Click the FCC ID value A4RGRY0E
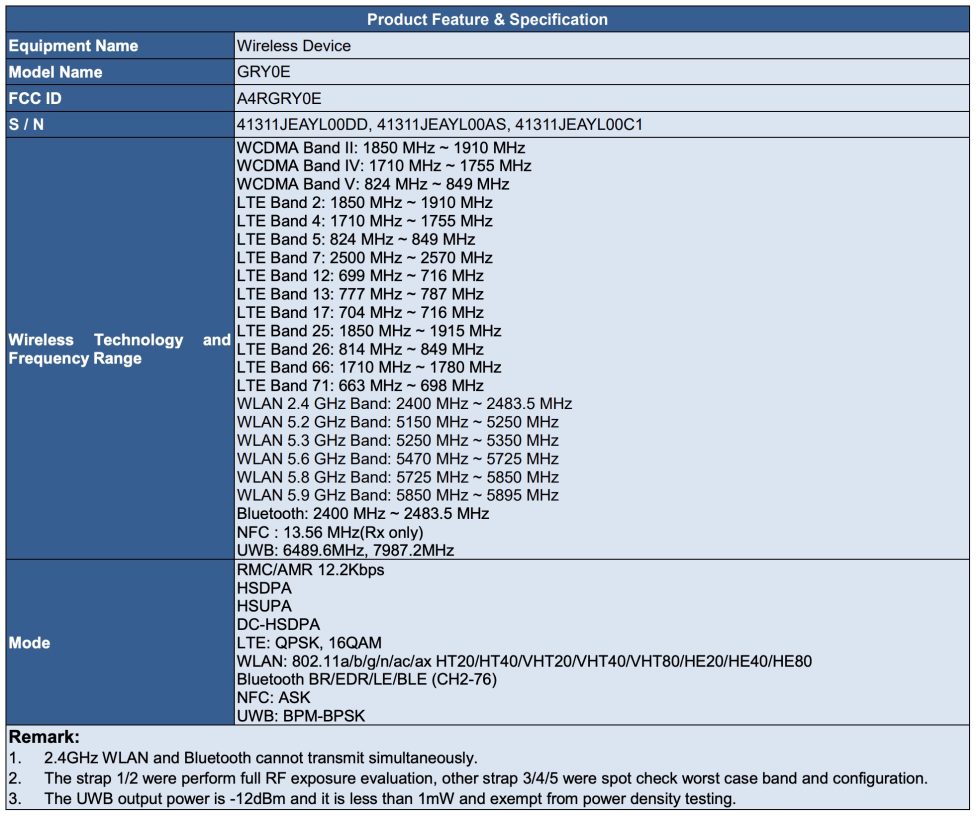The image size is (980, 821). point(279,99)
